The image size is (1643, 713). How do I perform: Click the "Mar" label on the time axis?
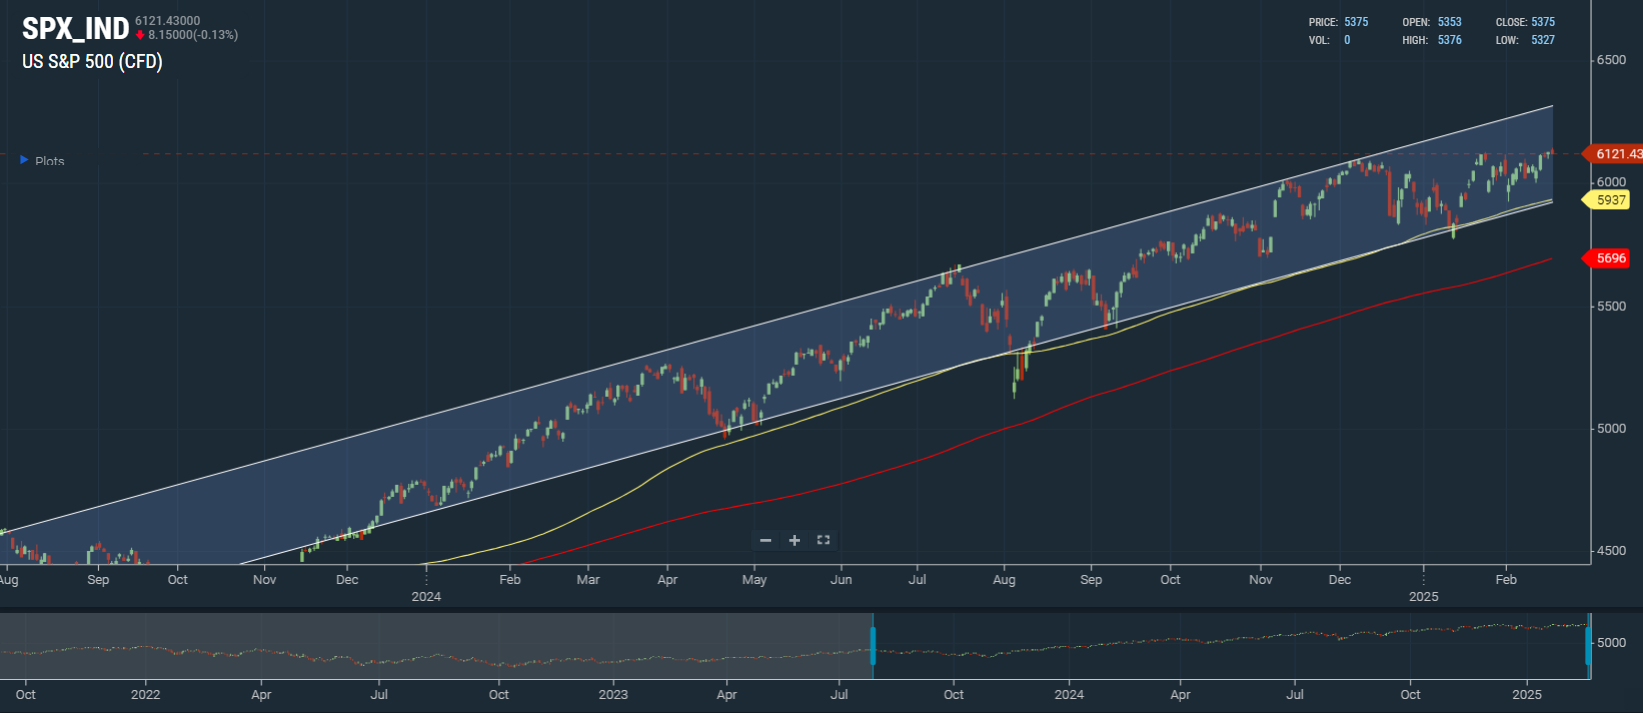[588, 579]
